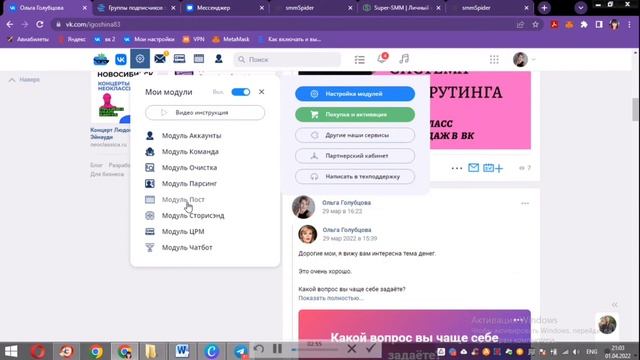Click the recorder confirm checkmark
The height and width of the screenshot is (360, 640).
371,349
